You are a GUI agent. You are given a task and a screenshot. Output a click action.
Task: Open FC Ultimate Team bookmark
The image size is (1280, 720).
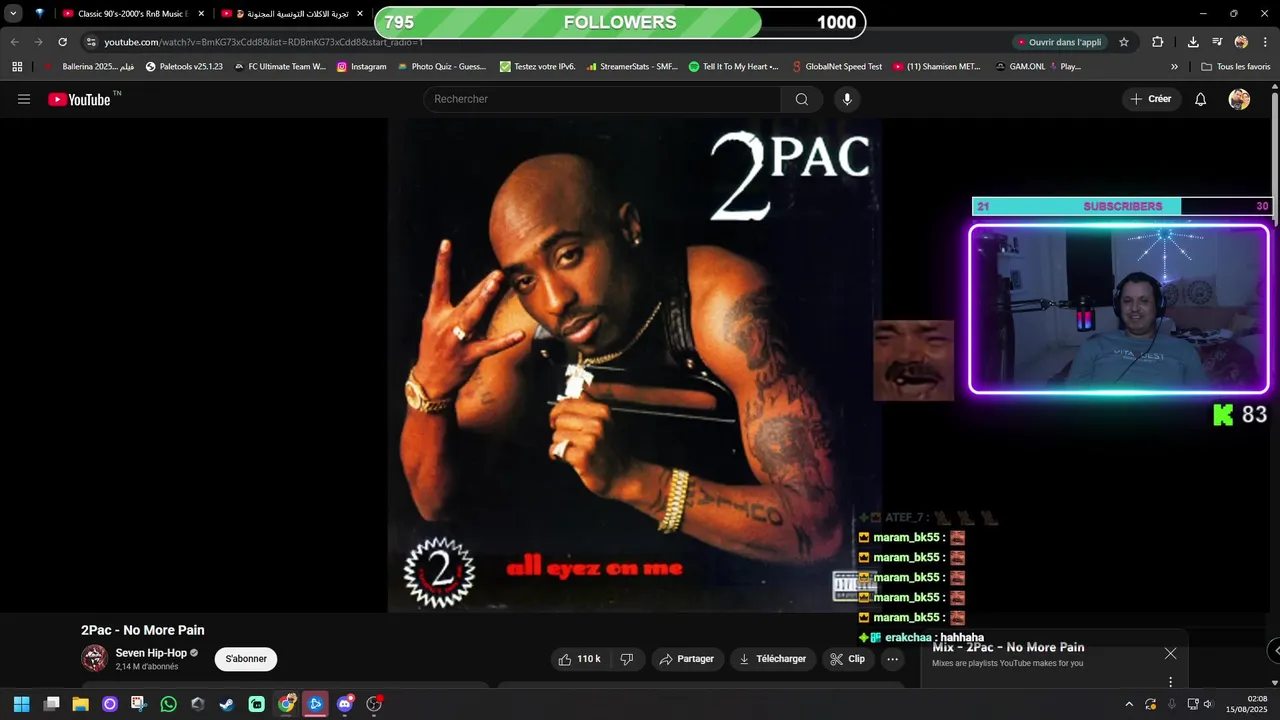[x=279, y=67]
